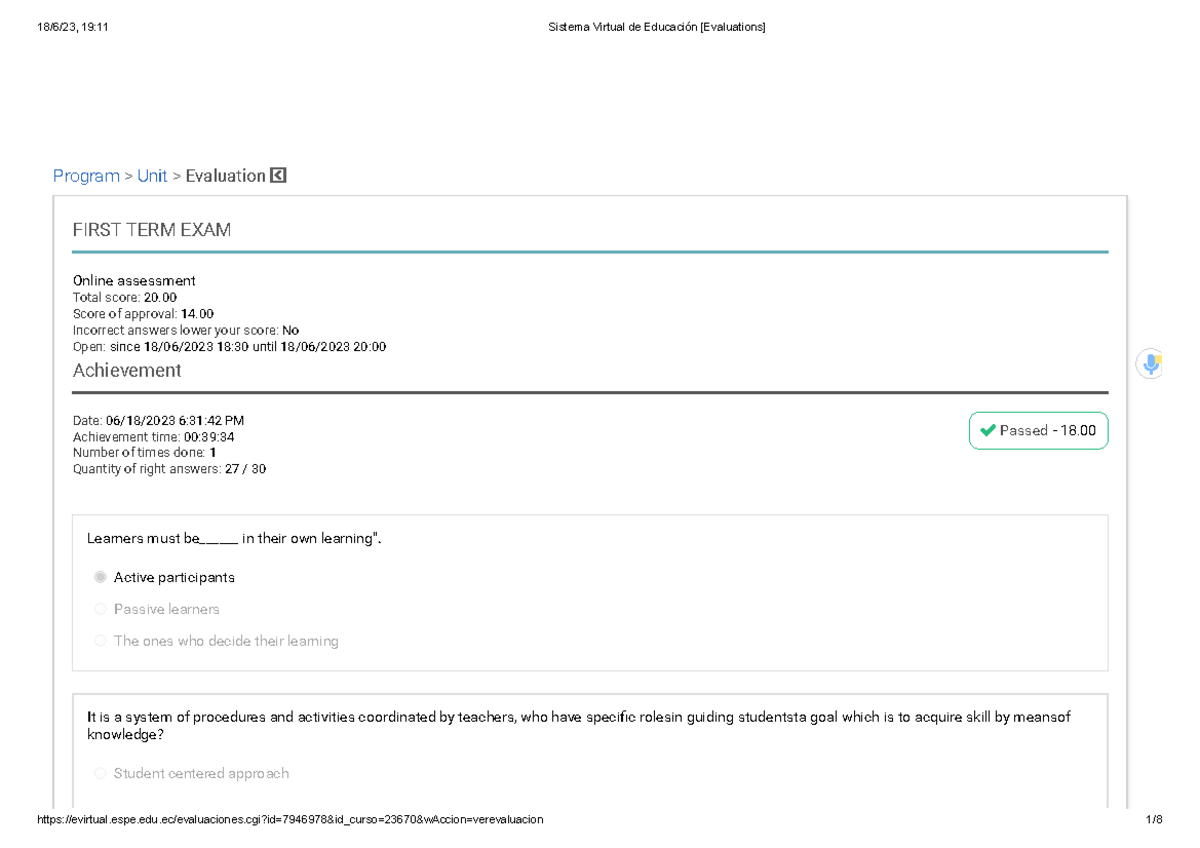Screen dimensions: 1200x848
Task: Select the Active participants radio button
Action: click(100, 577)
